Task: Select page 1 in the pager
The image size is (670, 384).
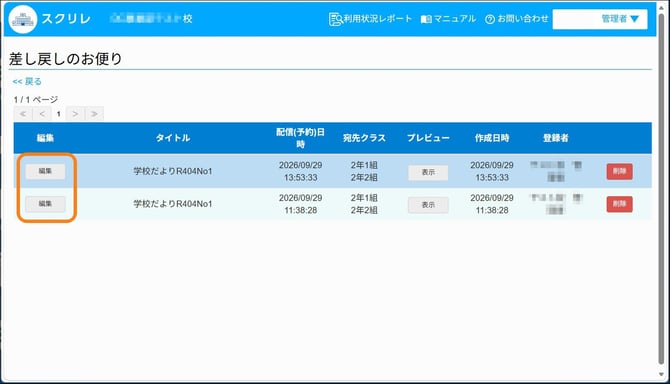Action: click(x=59, y=114)
